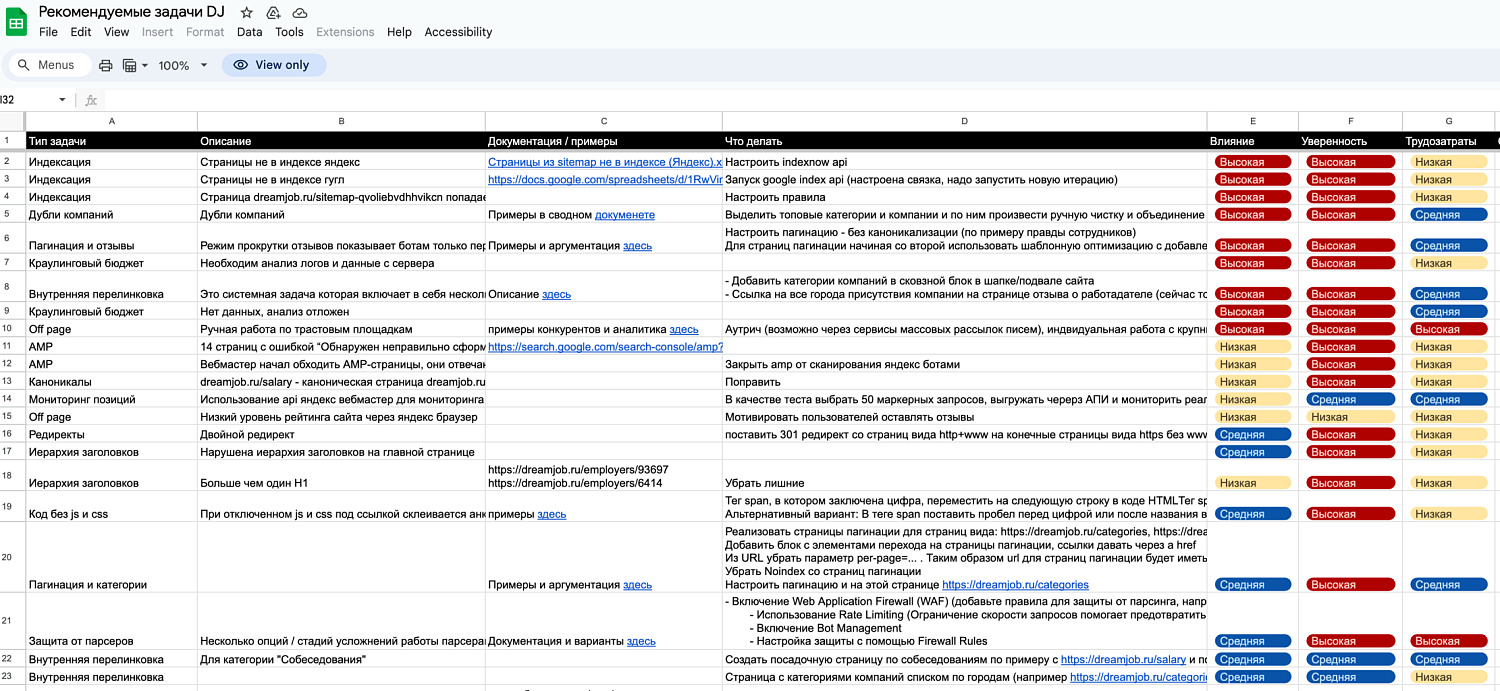Open здесь link in Off page row 10
The image size is (1500, 691).
click(x=684, y=329)
